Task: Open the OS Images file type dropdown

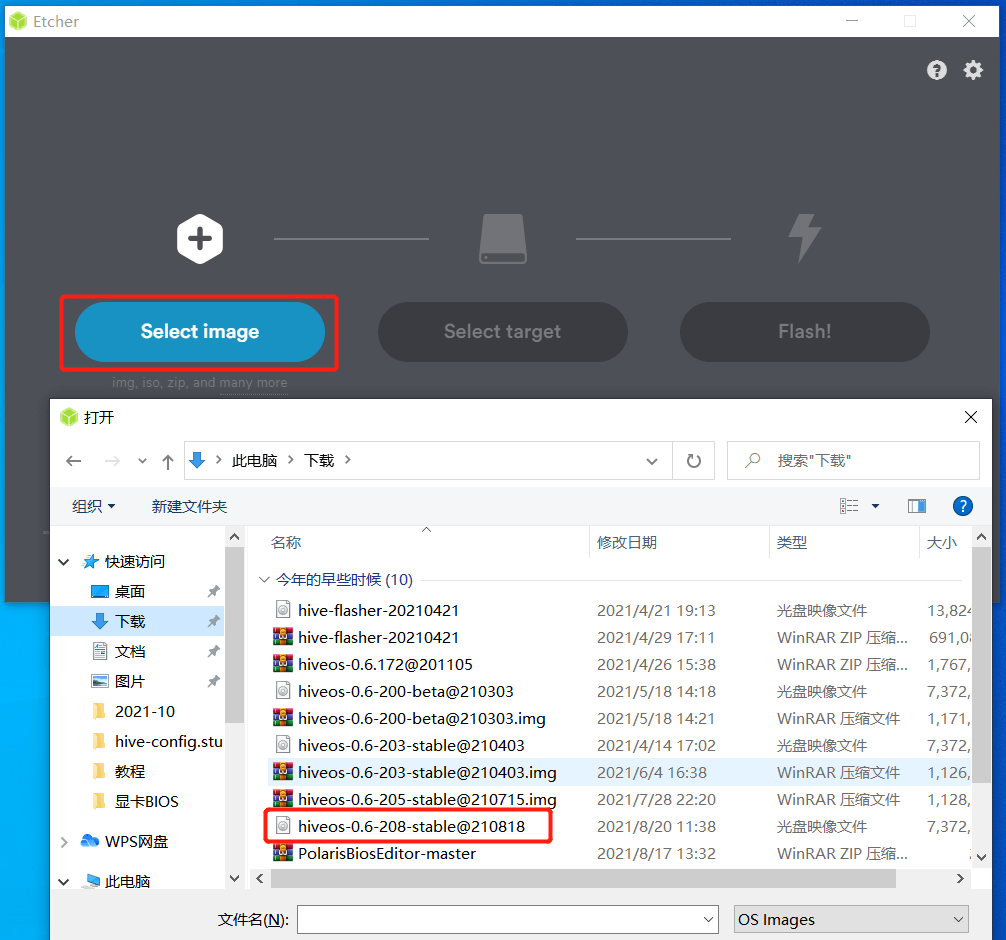Action: click(x=850, y=919)
